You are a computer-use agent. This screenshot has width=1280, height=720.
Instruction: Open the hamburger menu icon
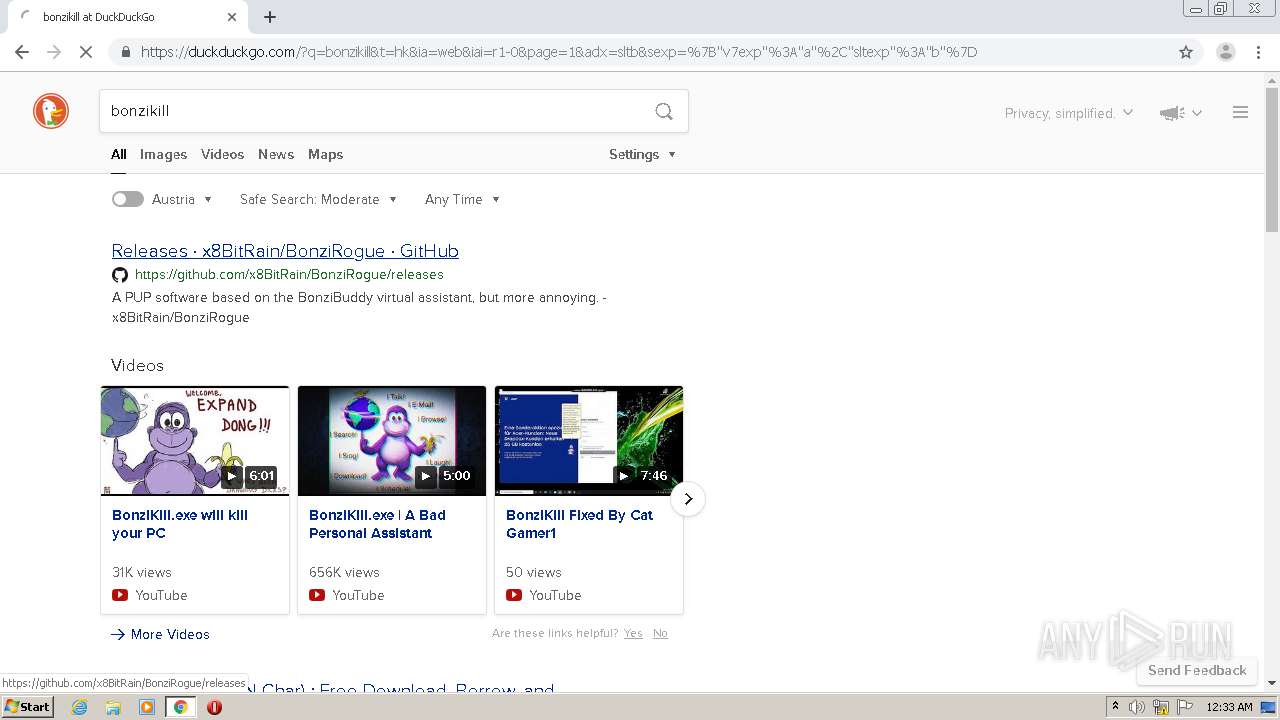click(1240, 113)
